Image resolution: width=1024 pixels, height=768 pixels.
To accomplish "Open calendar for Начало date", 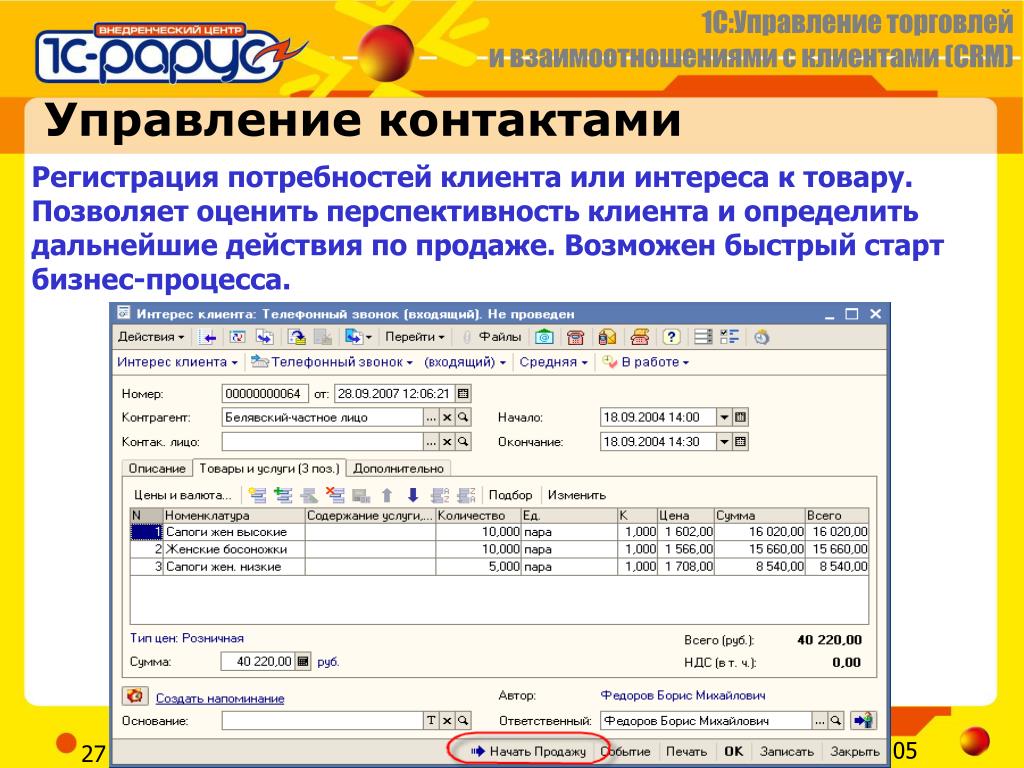I will 741,417.
